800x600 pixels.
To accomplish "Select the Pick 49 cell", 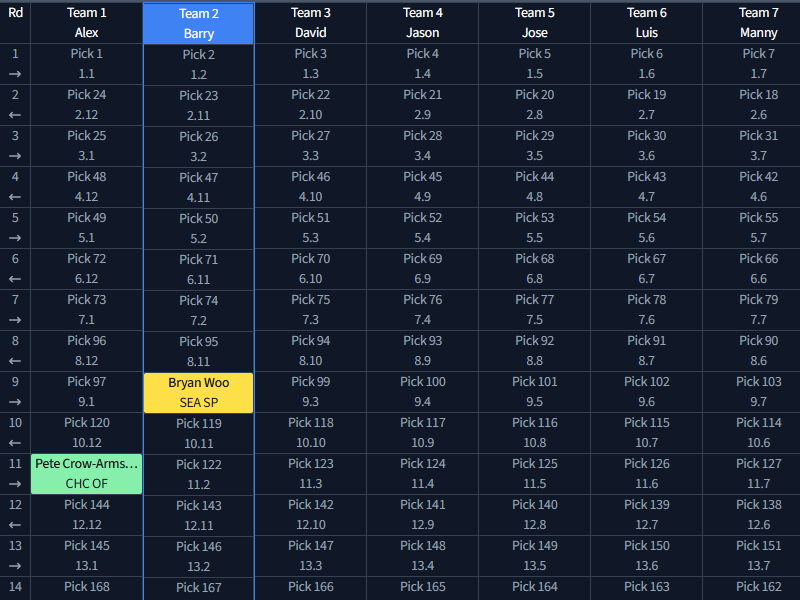I will (87, 228).
